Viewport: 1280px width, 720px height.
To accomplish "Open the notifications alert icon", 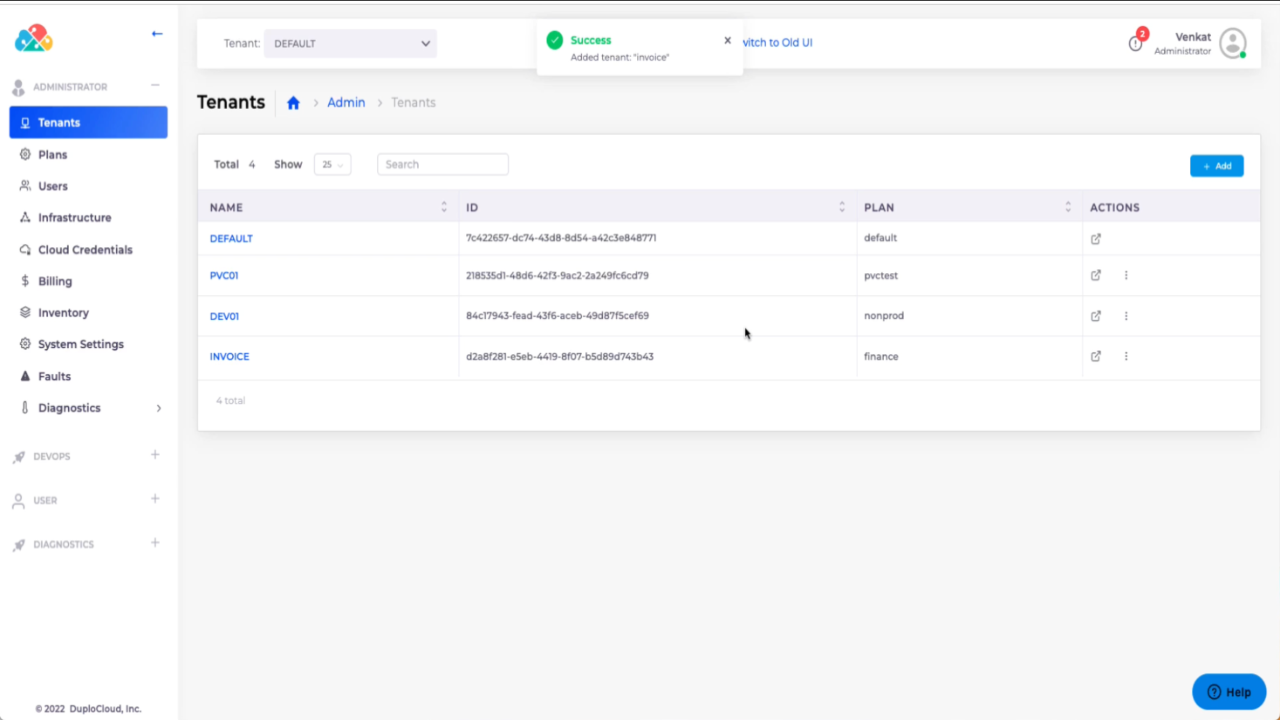I will pos(1136,42).
